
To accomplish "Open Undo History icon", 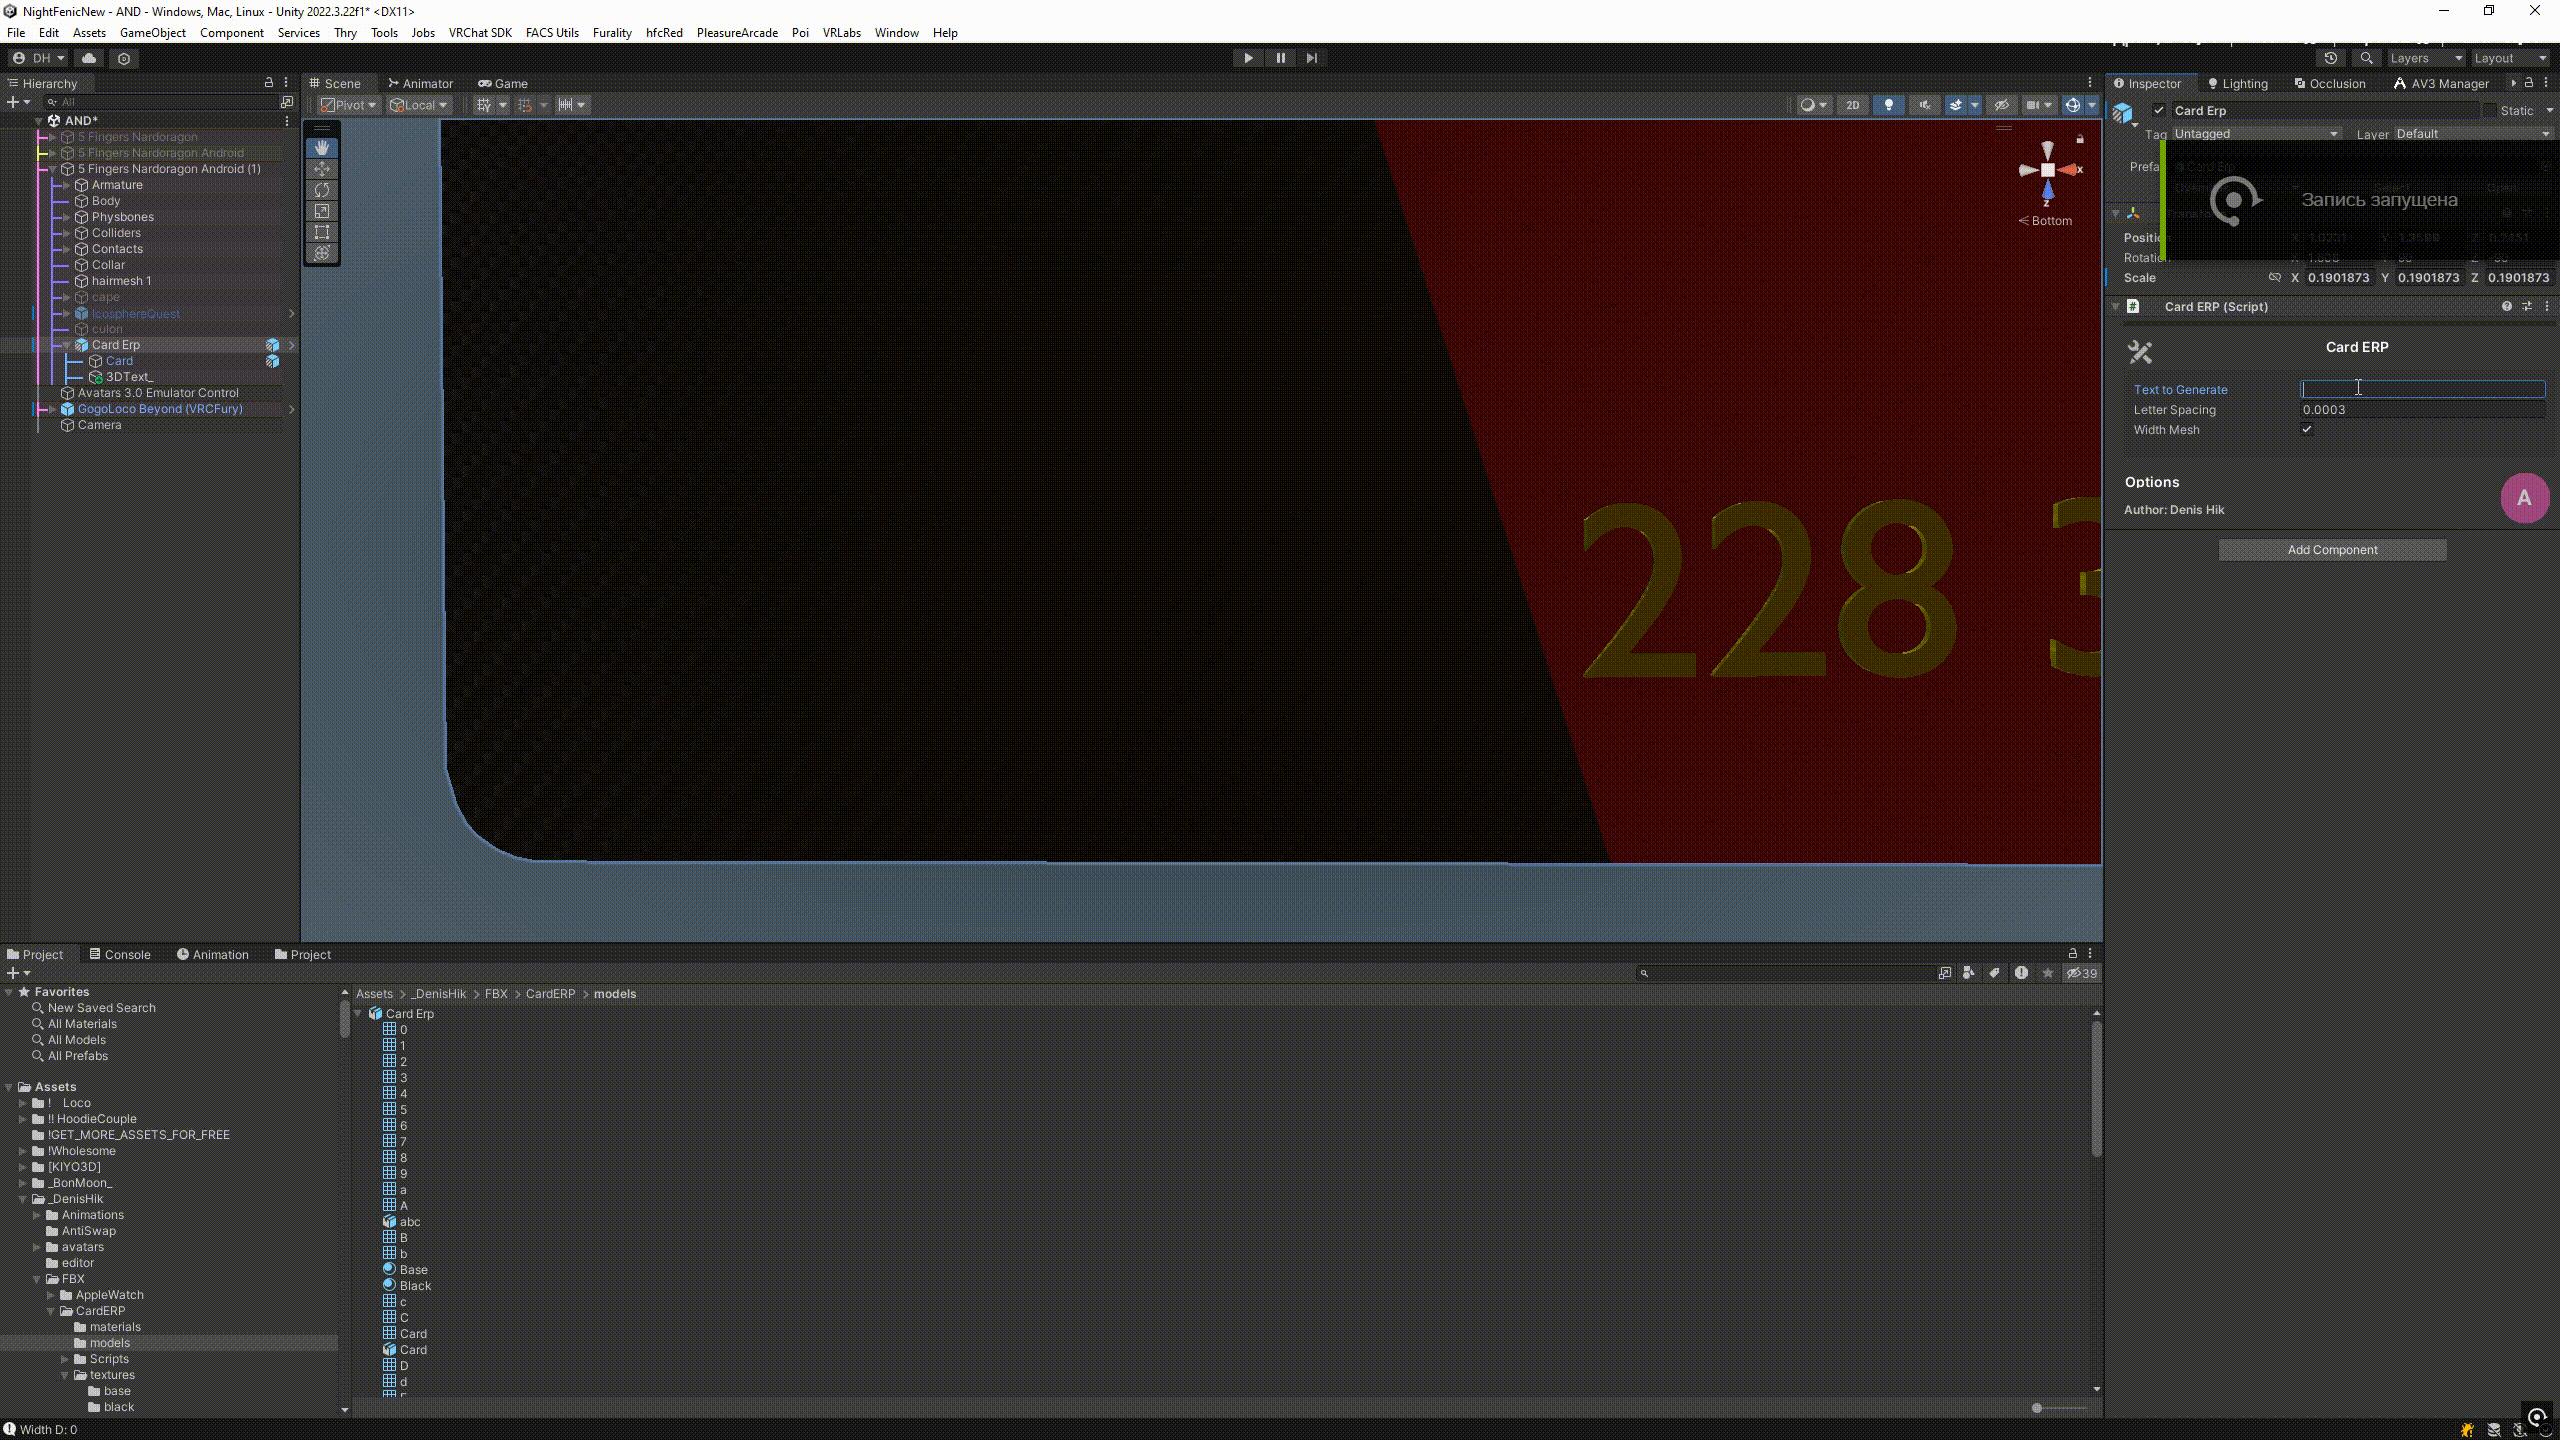I will click(x=2330, y=58).
